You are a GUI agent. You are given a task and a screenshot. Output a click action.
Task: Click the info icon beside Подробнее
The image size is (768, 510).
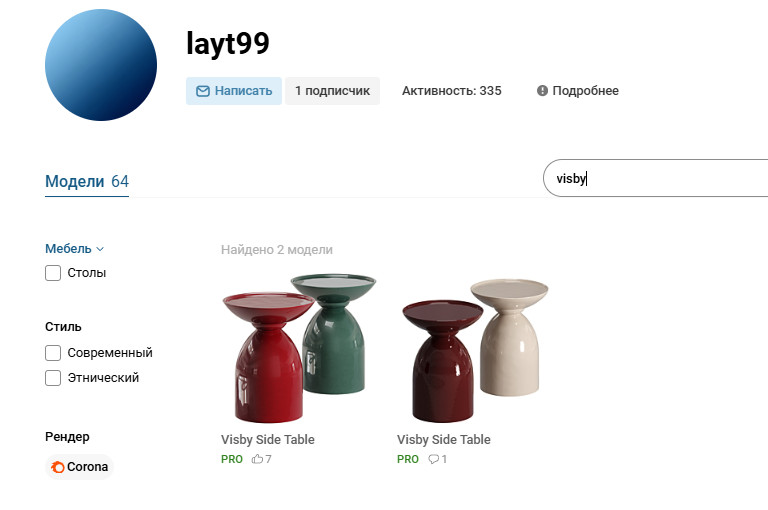click(x=542, y=91)
